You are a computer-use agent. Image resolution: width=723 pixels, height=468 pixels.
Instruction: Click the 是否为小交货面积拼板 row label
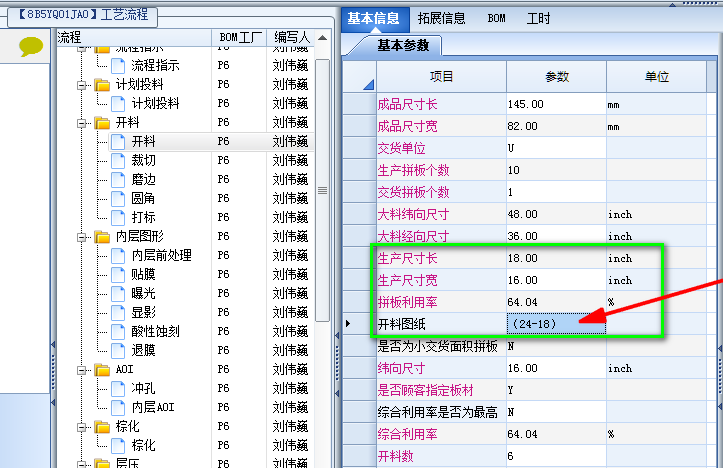click(438, 346)
